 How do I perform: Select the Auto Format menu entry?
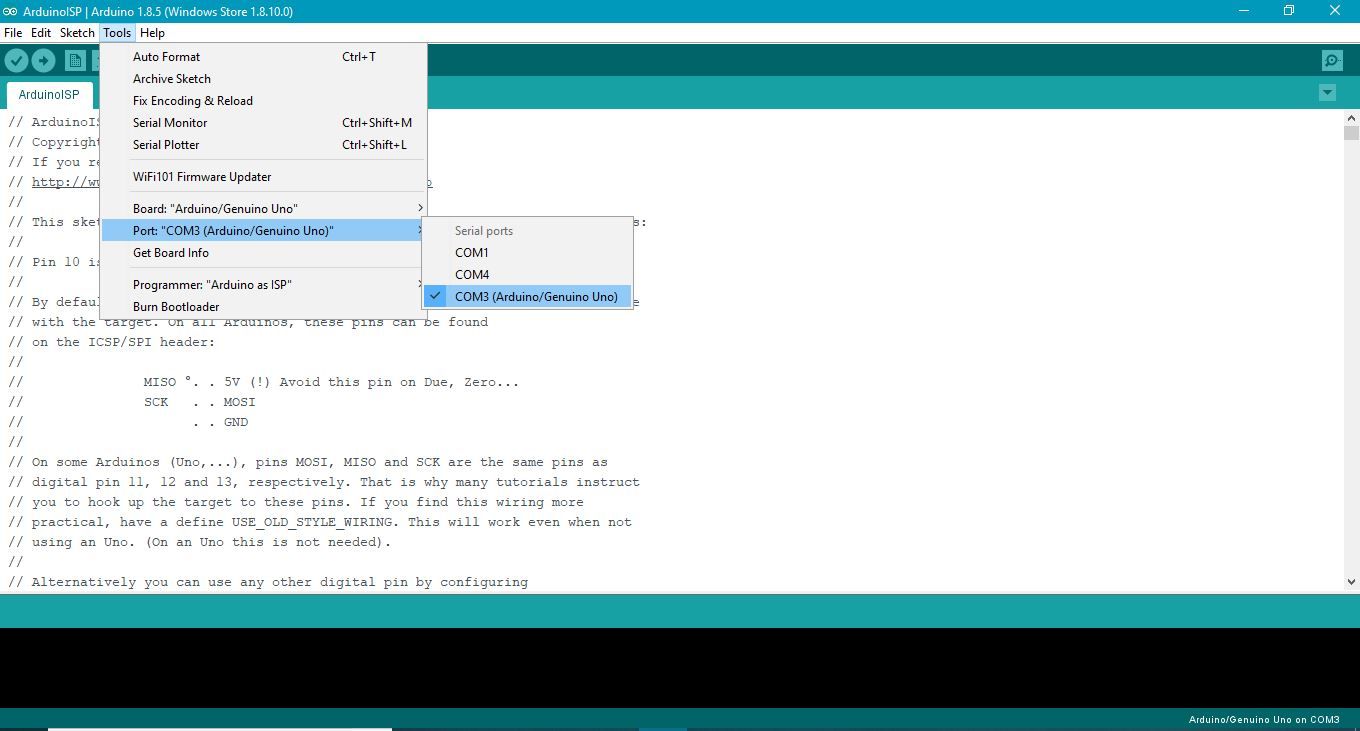pyautogui.click(x=166, y=56)
